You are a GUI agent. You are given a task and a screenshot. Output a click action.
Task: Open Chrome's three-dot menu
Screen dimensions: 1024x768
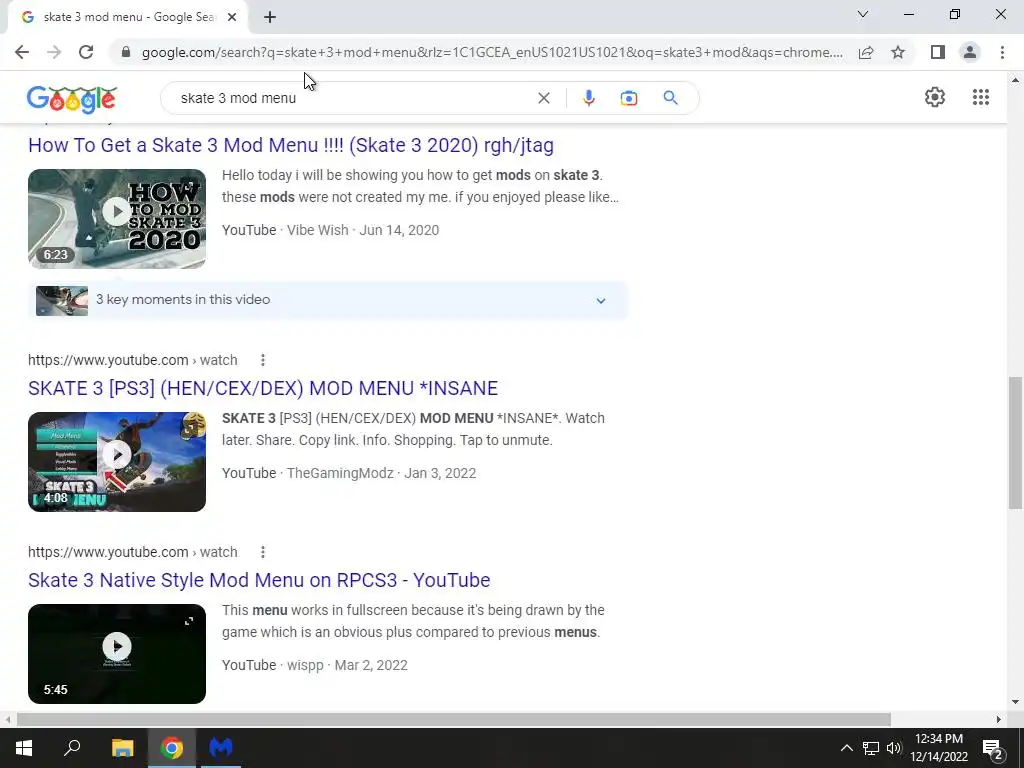click(x=1002, y=52)
